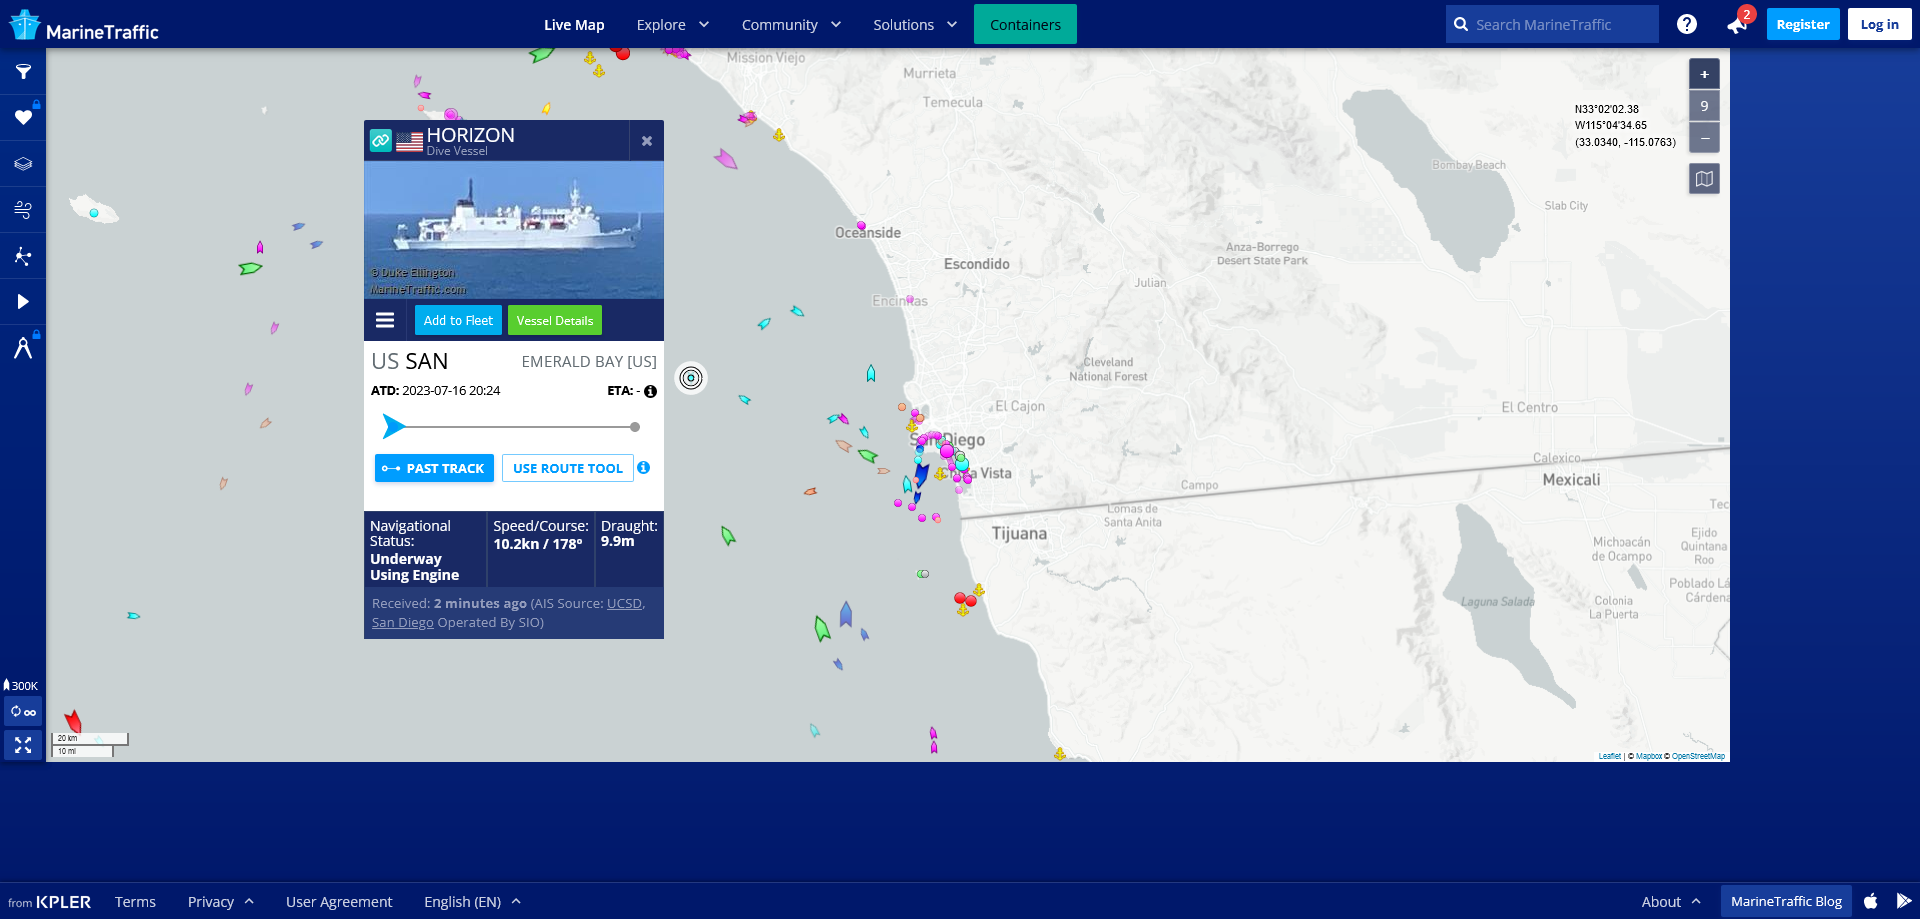Expand the Solutions menu
Image resolution: width=1920 pixels, height=919 pixels.
coord(915,25)
